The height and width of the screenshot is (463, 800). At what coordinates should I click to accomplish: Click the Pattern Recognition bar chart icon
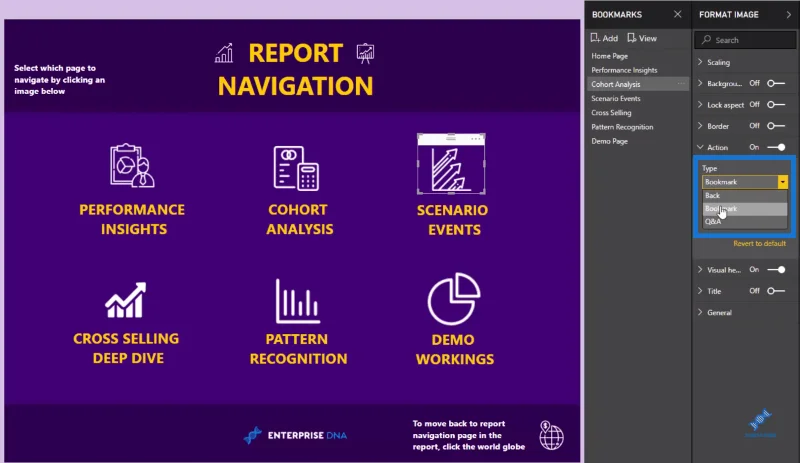(x=297, y=301)
